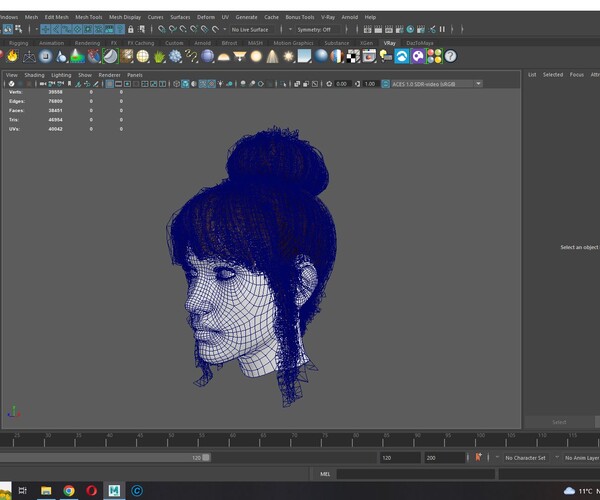The width and height of the screenshot is (600, 500).
Task: Open Google Chrome from the taskbar
Action: coord(69,490)
